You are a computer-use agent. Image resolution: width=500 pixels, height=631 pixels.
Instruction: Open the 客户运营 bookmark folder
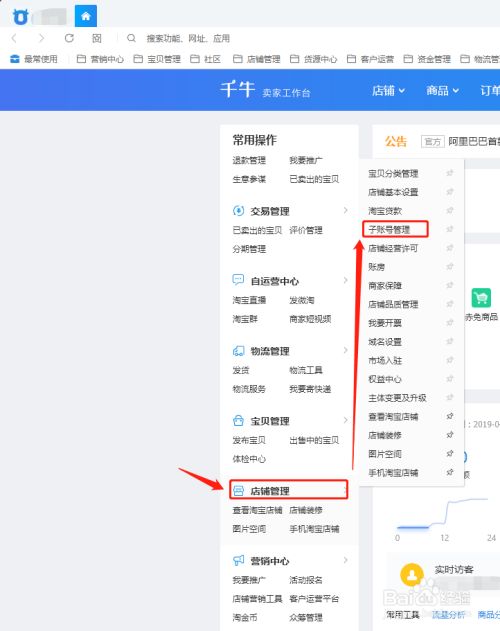[x=370, y=59]
